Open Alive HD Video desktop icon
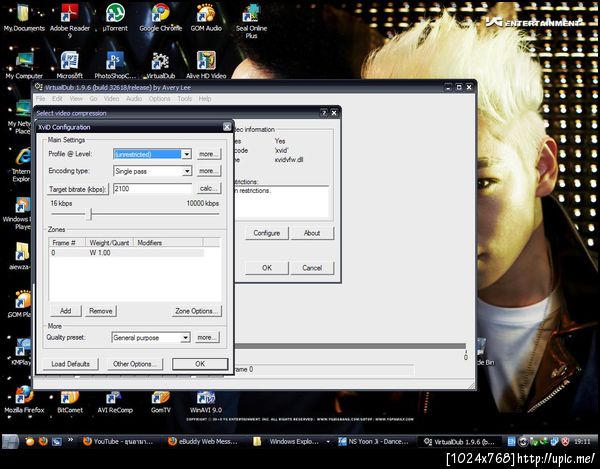The image size is (600, 469). 206,65
